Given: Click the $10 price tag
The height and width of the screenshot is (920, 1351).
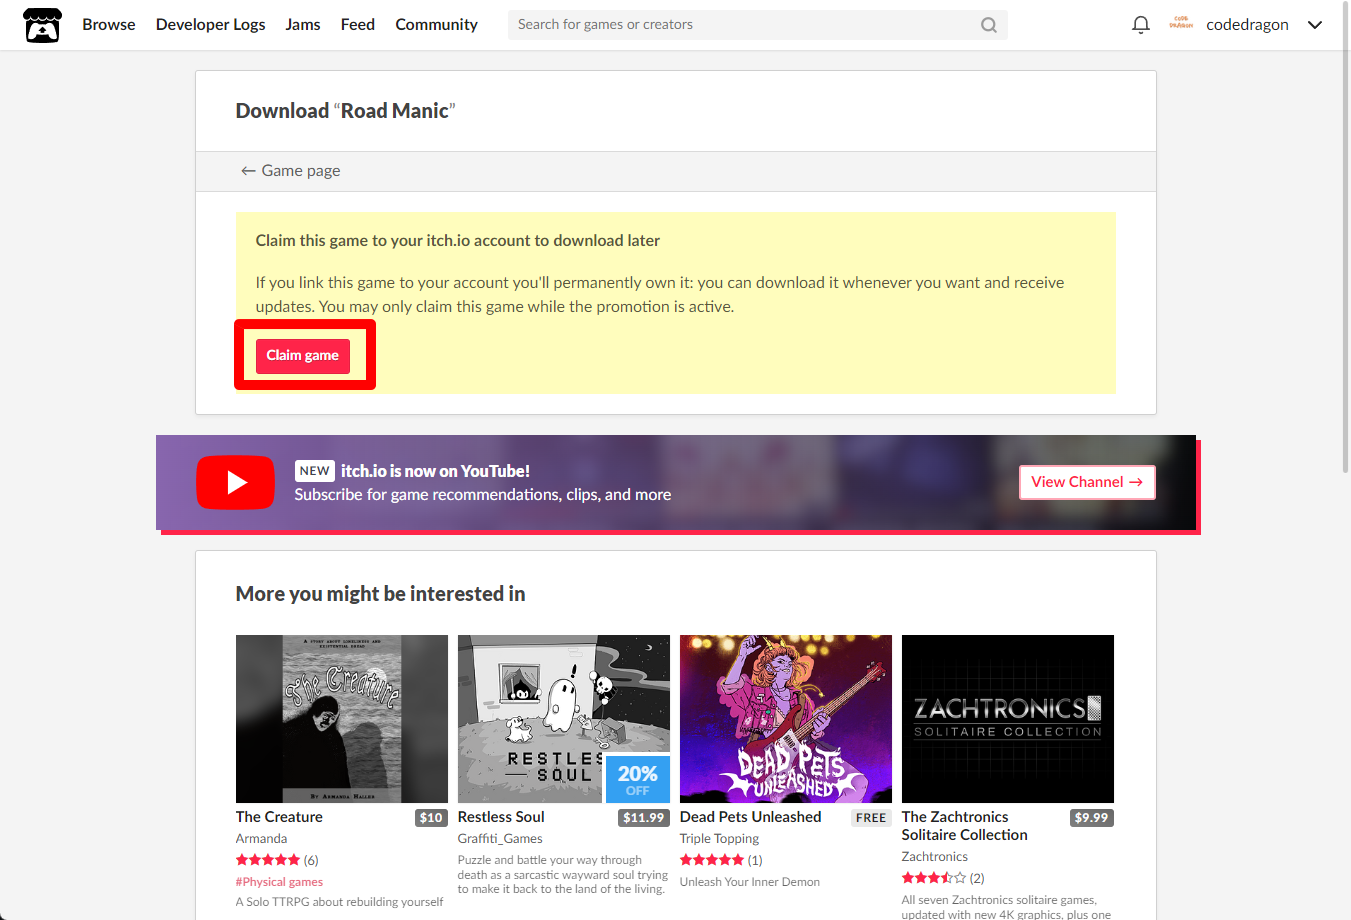Looking at the screenshot, I should 431,818.
